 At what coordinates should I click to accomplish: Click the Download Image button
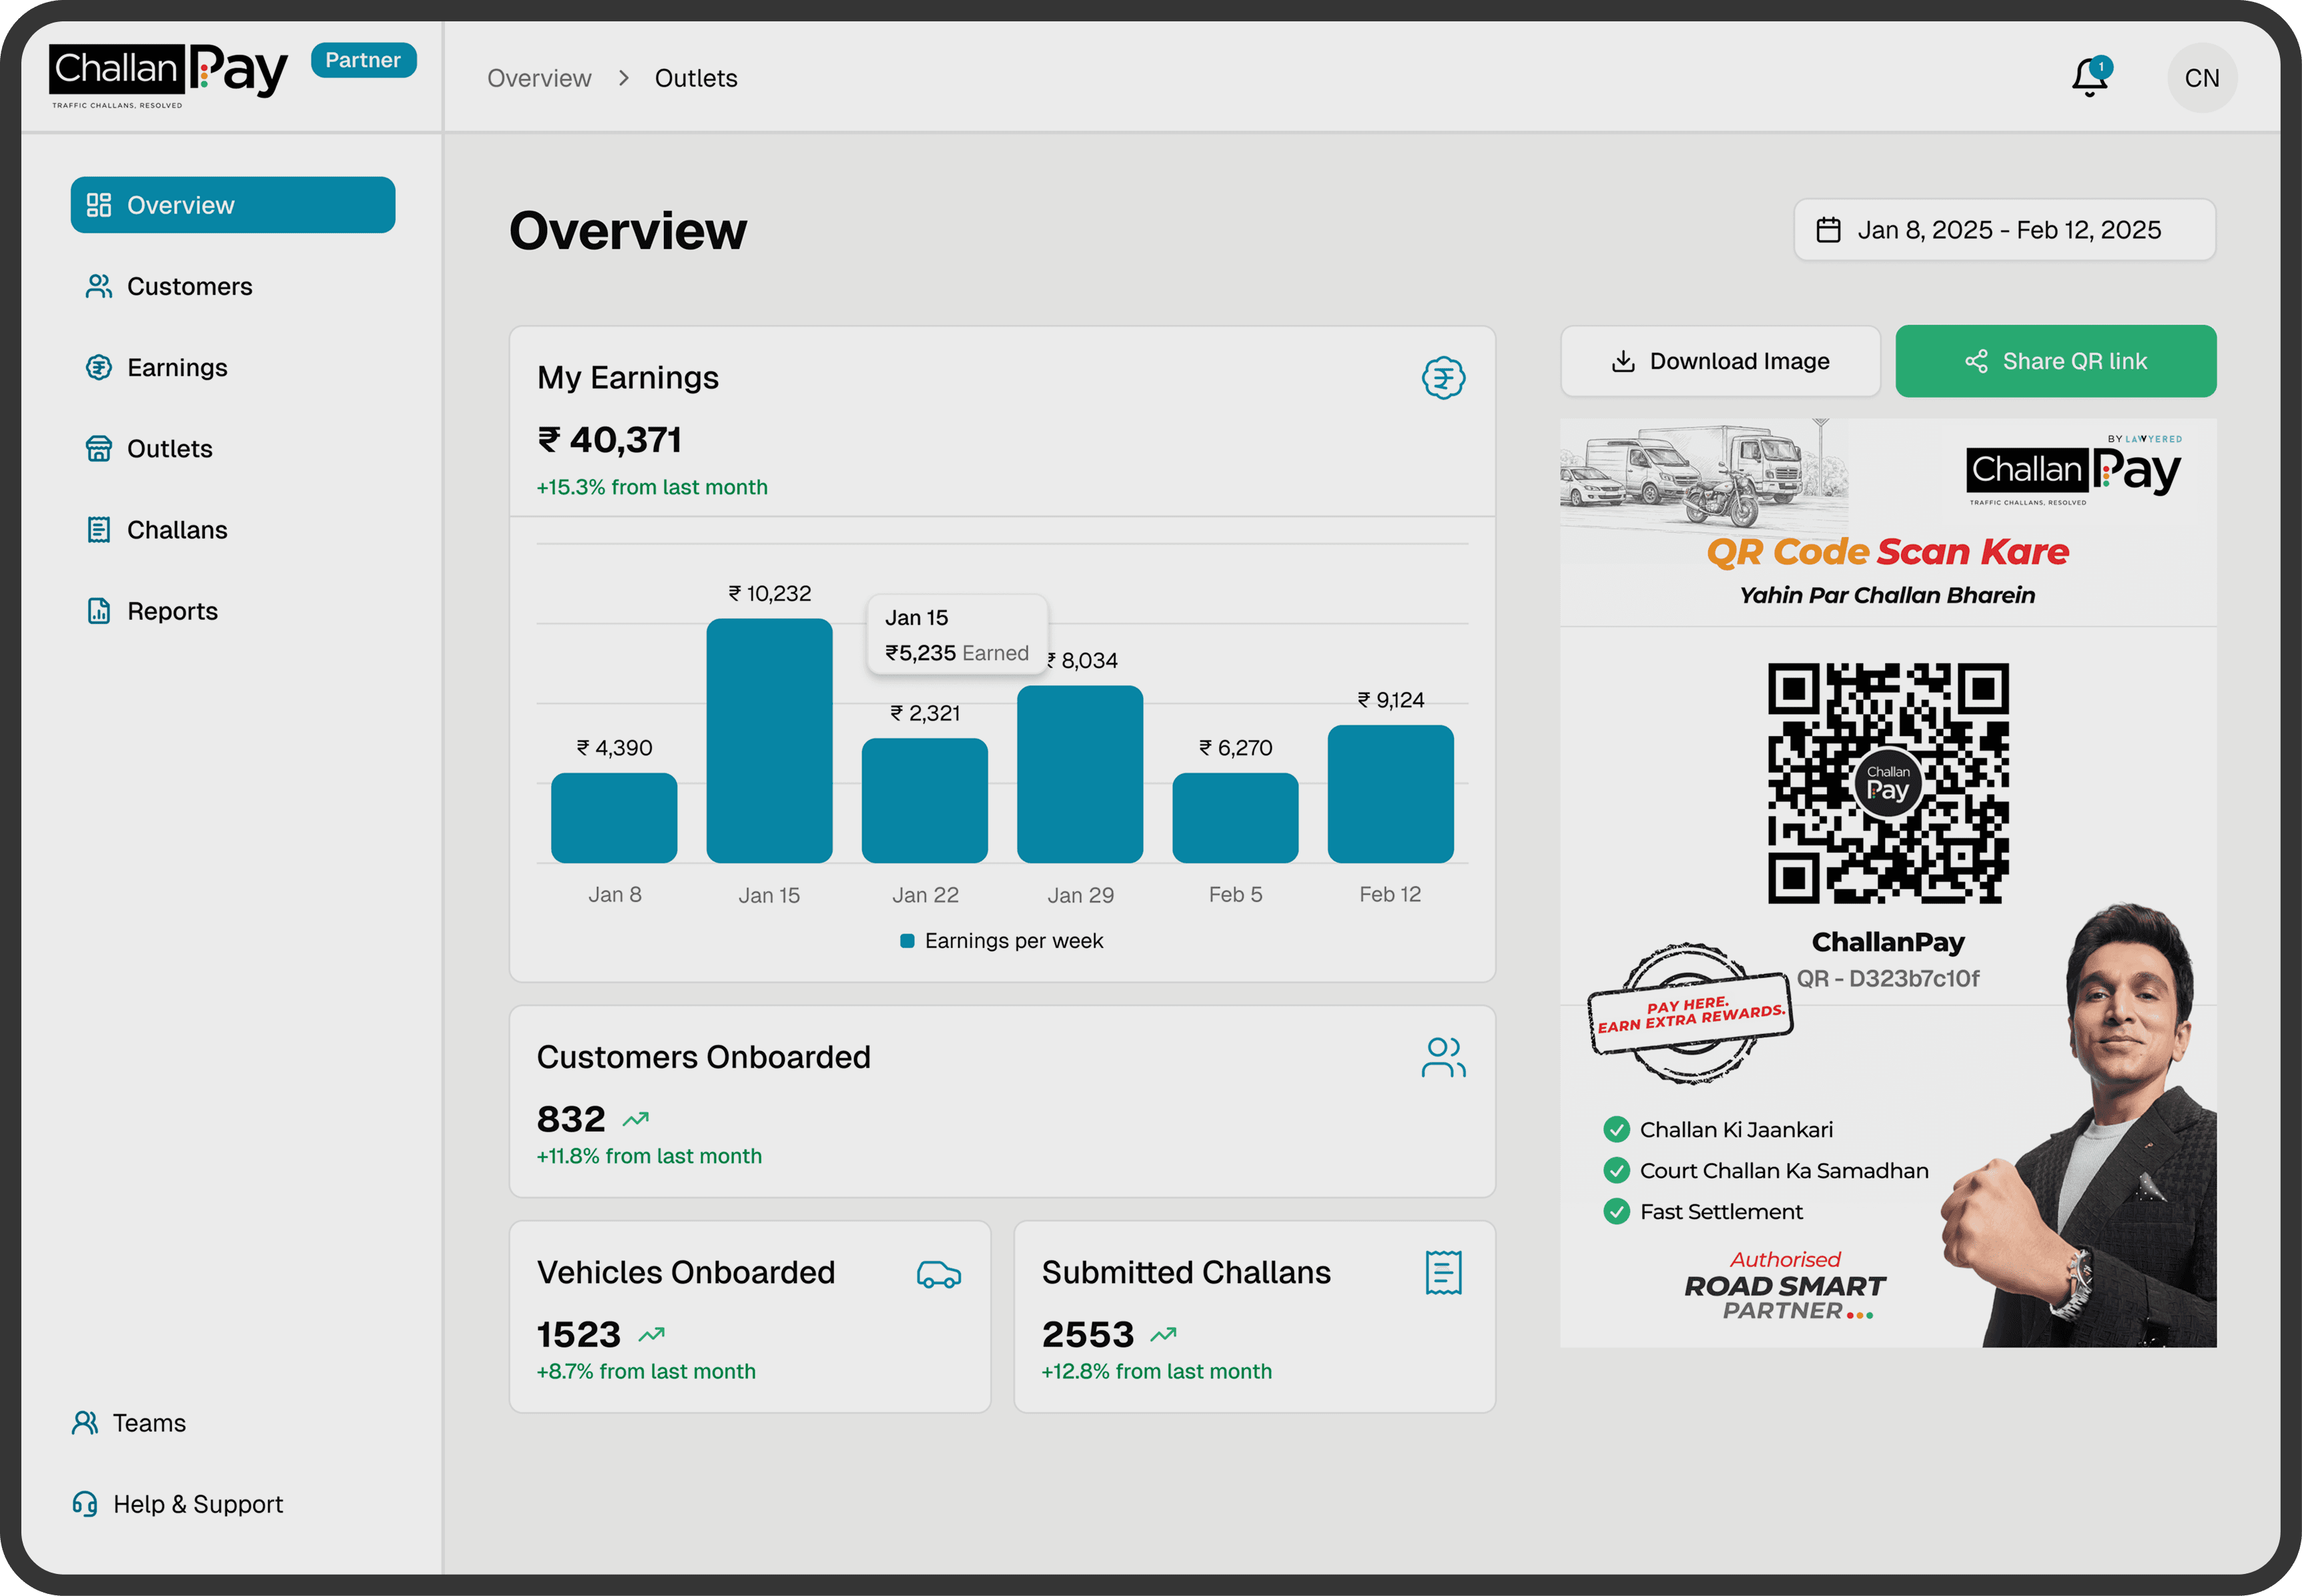[1720, 361]
